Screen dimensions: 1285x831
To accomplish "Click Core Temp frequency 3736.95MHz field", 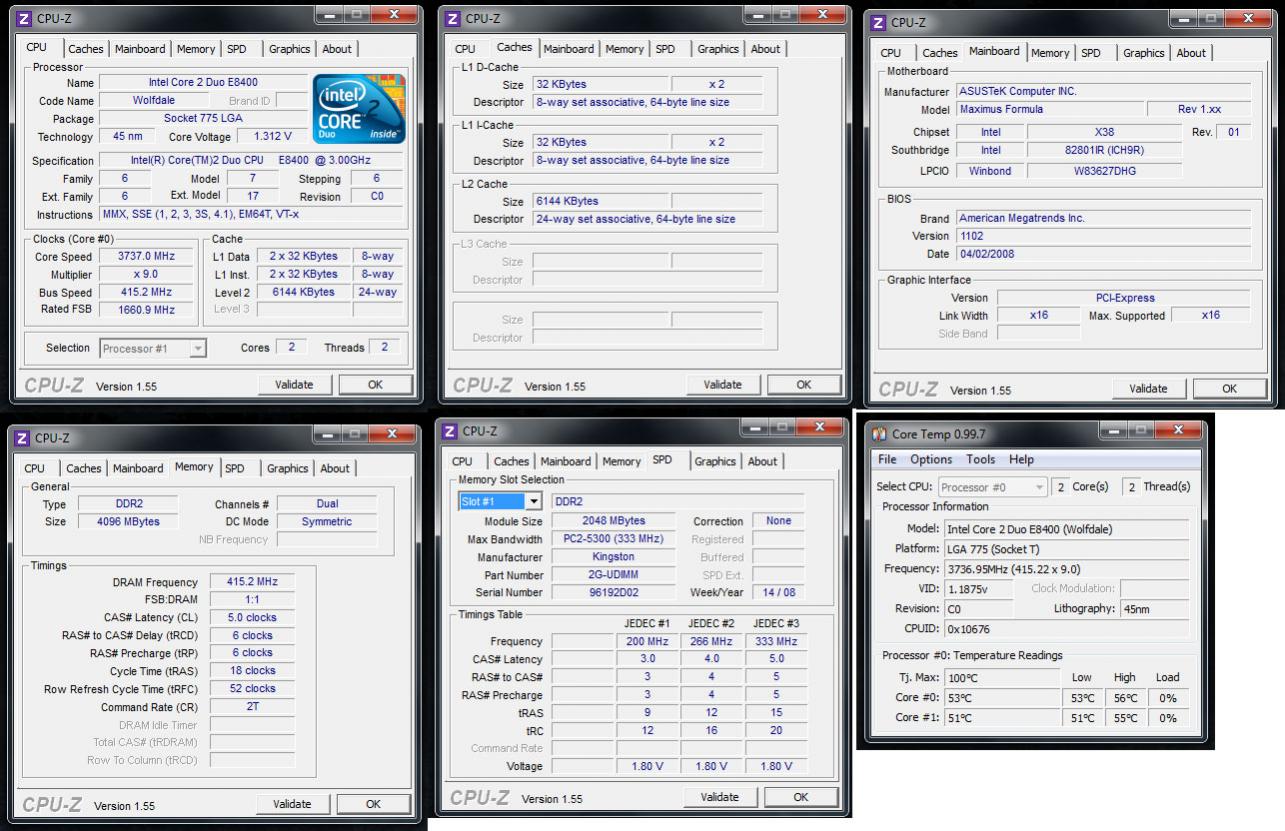I will click(x=1067, y=569).
